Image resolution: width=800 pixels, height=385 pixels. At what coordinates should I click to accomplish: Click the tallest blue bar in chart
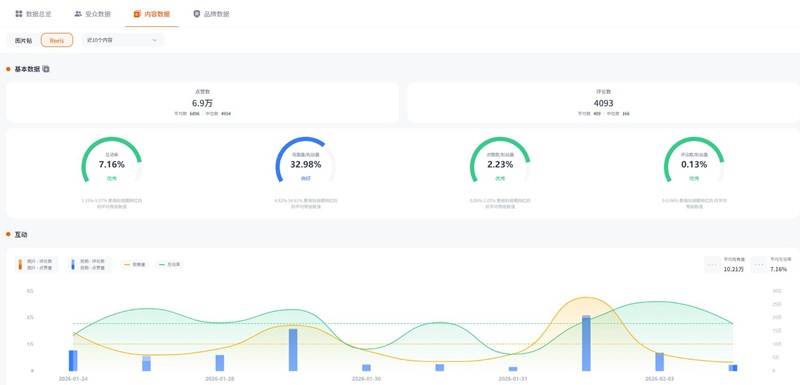(586, 343)
